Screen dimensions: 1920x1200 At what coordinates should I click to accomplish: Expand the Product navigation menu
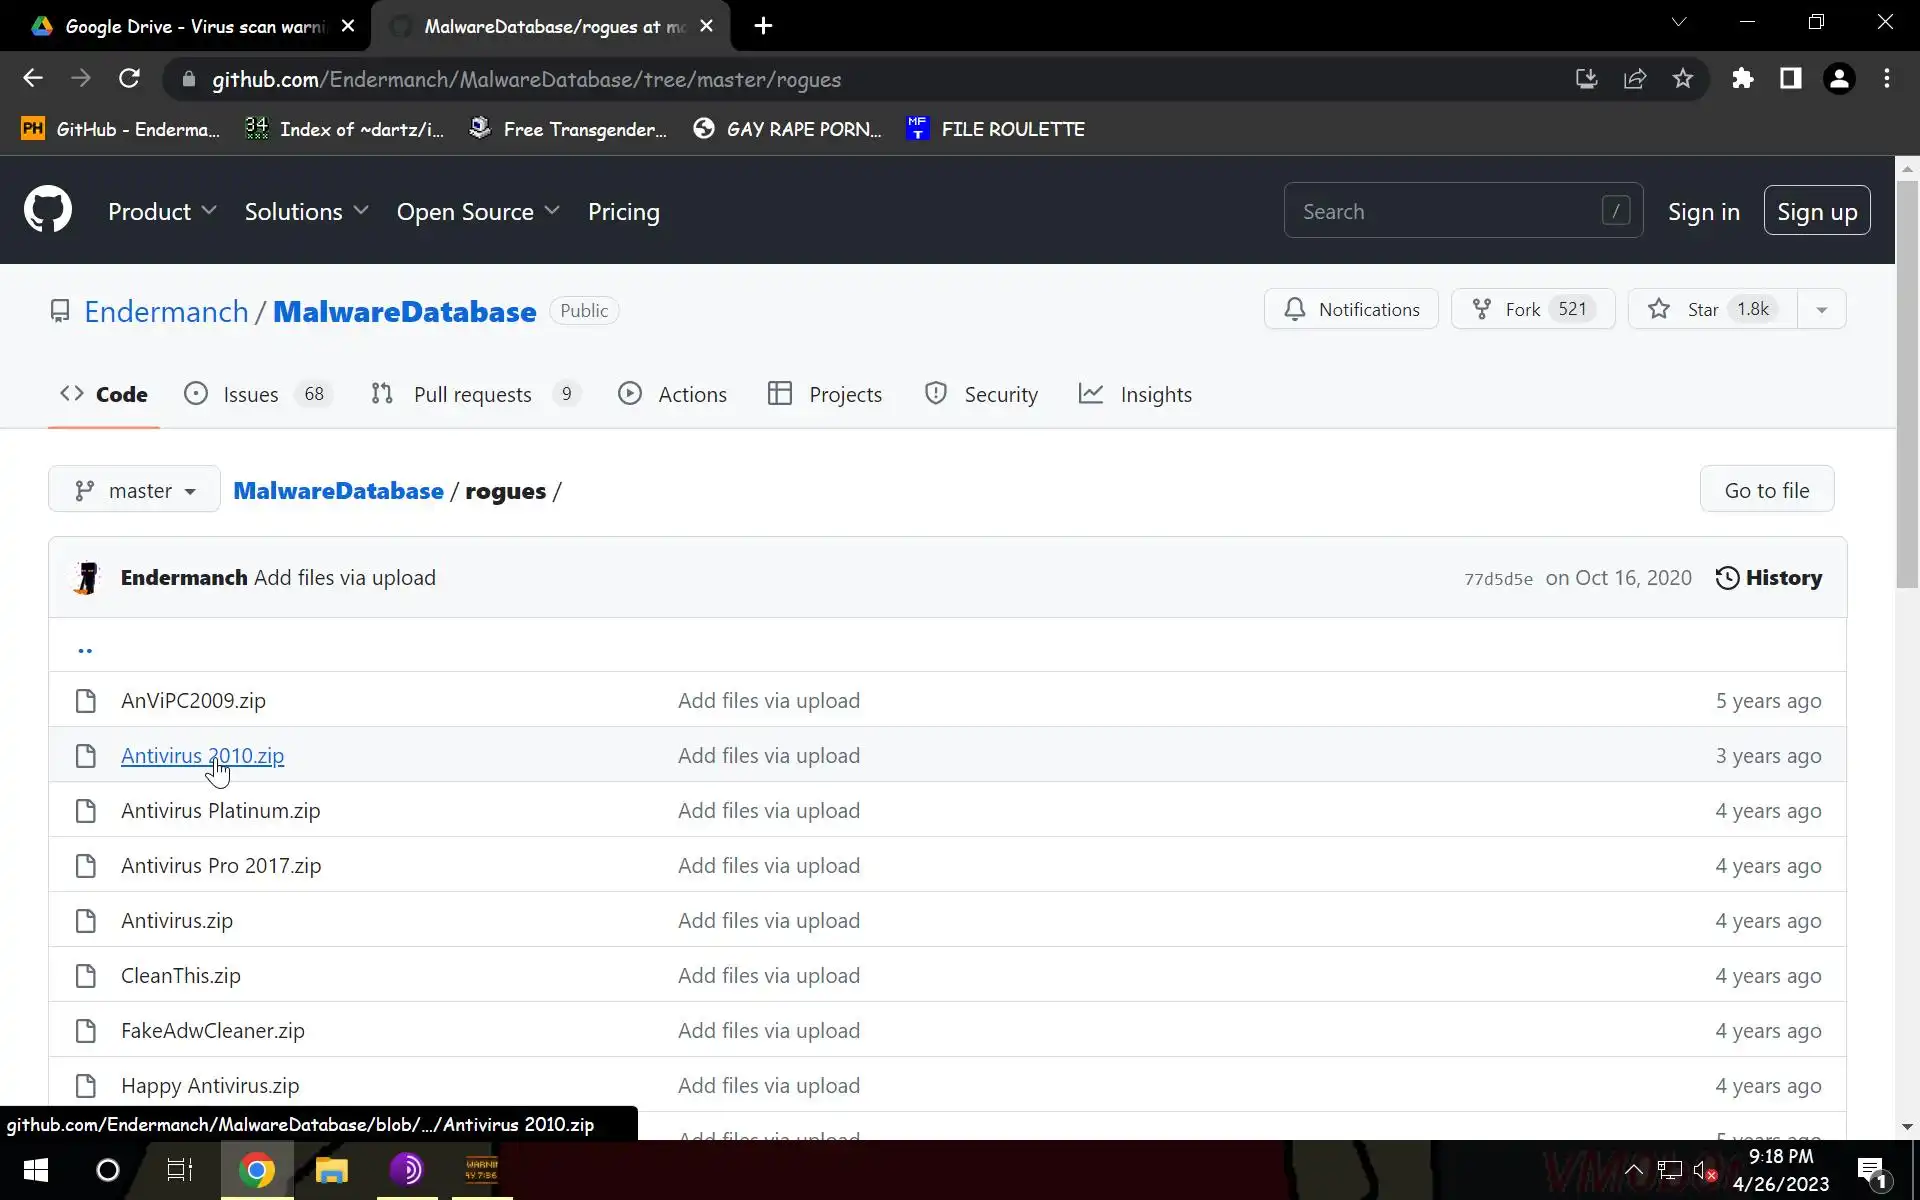pos(162,212)
